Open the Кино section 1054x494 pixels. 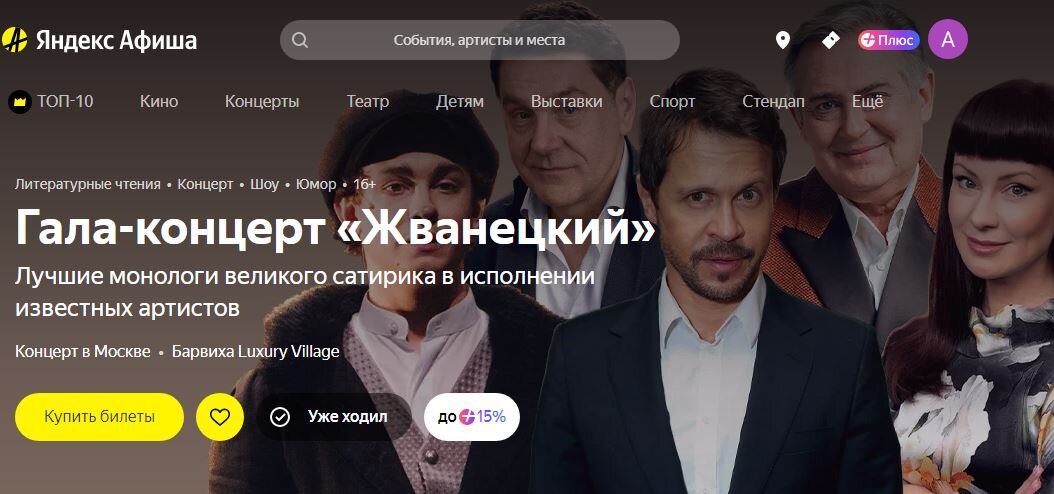(x=159, y=101)
